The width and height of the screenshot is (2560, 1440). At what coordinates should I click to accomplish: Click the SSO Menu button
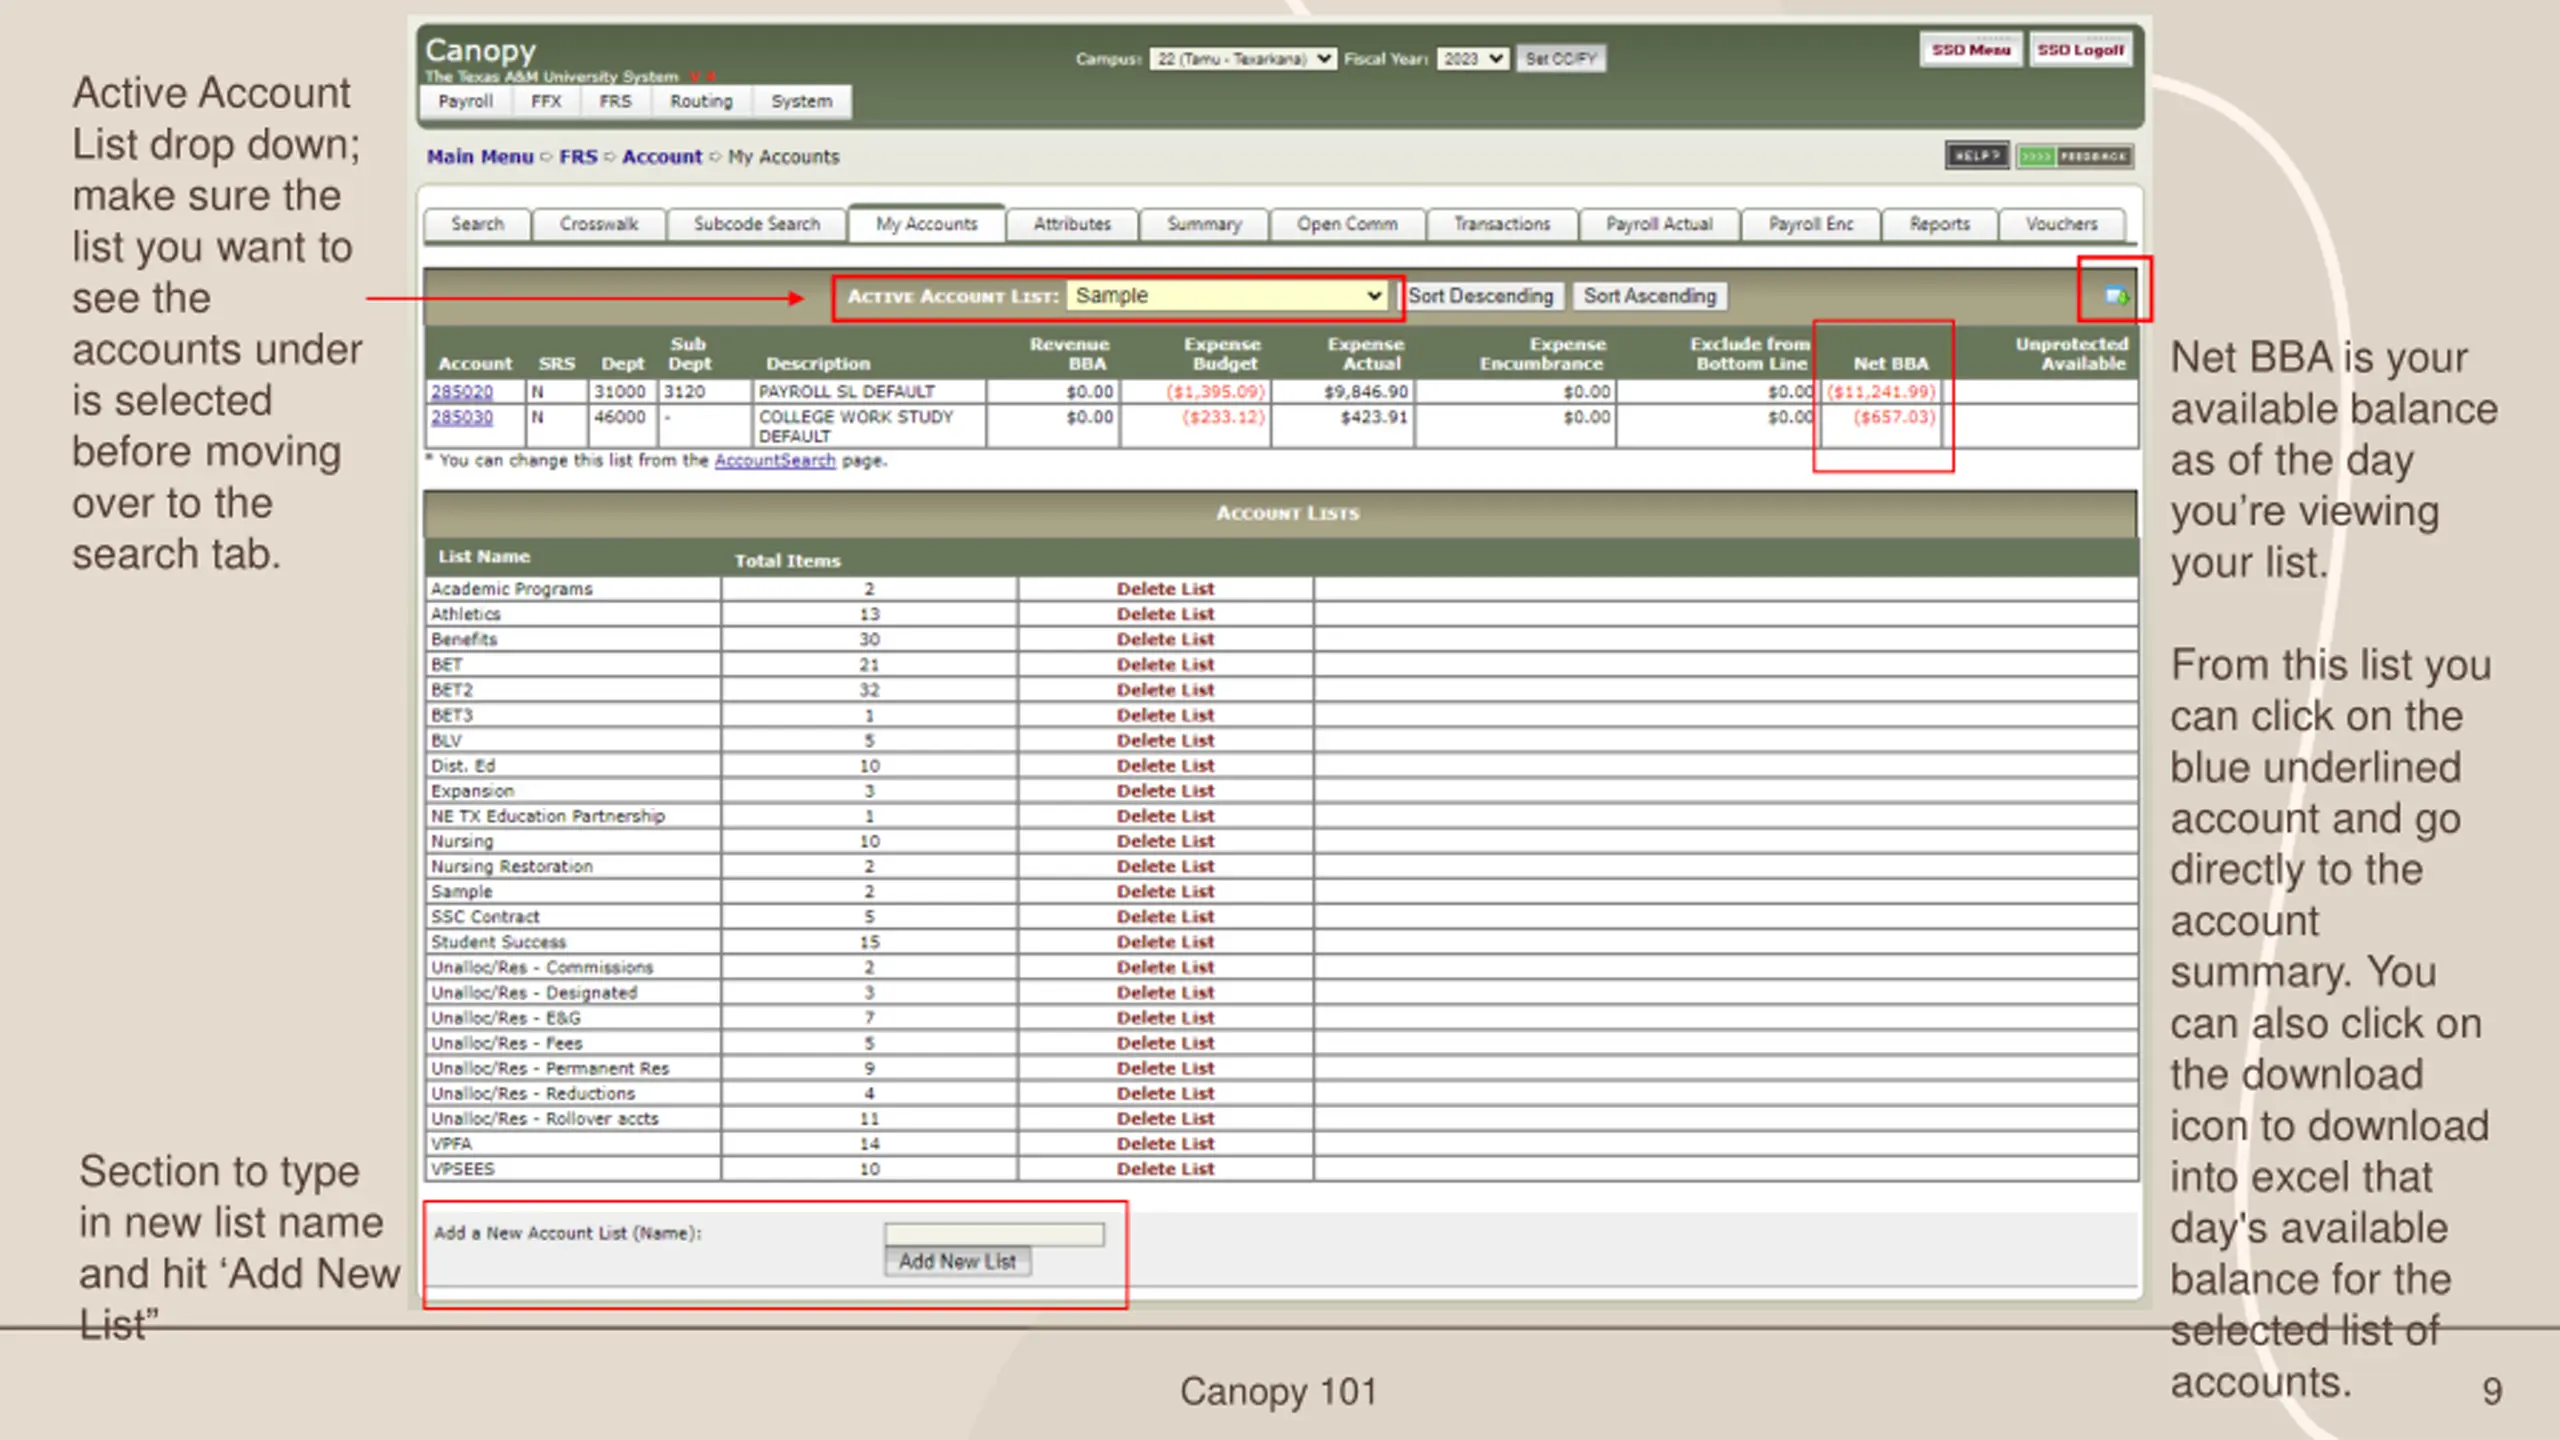1970,50
